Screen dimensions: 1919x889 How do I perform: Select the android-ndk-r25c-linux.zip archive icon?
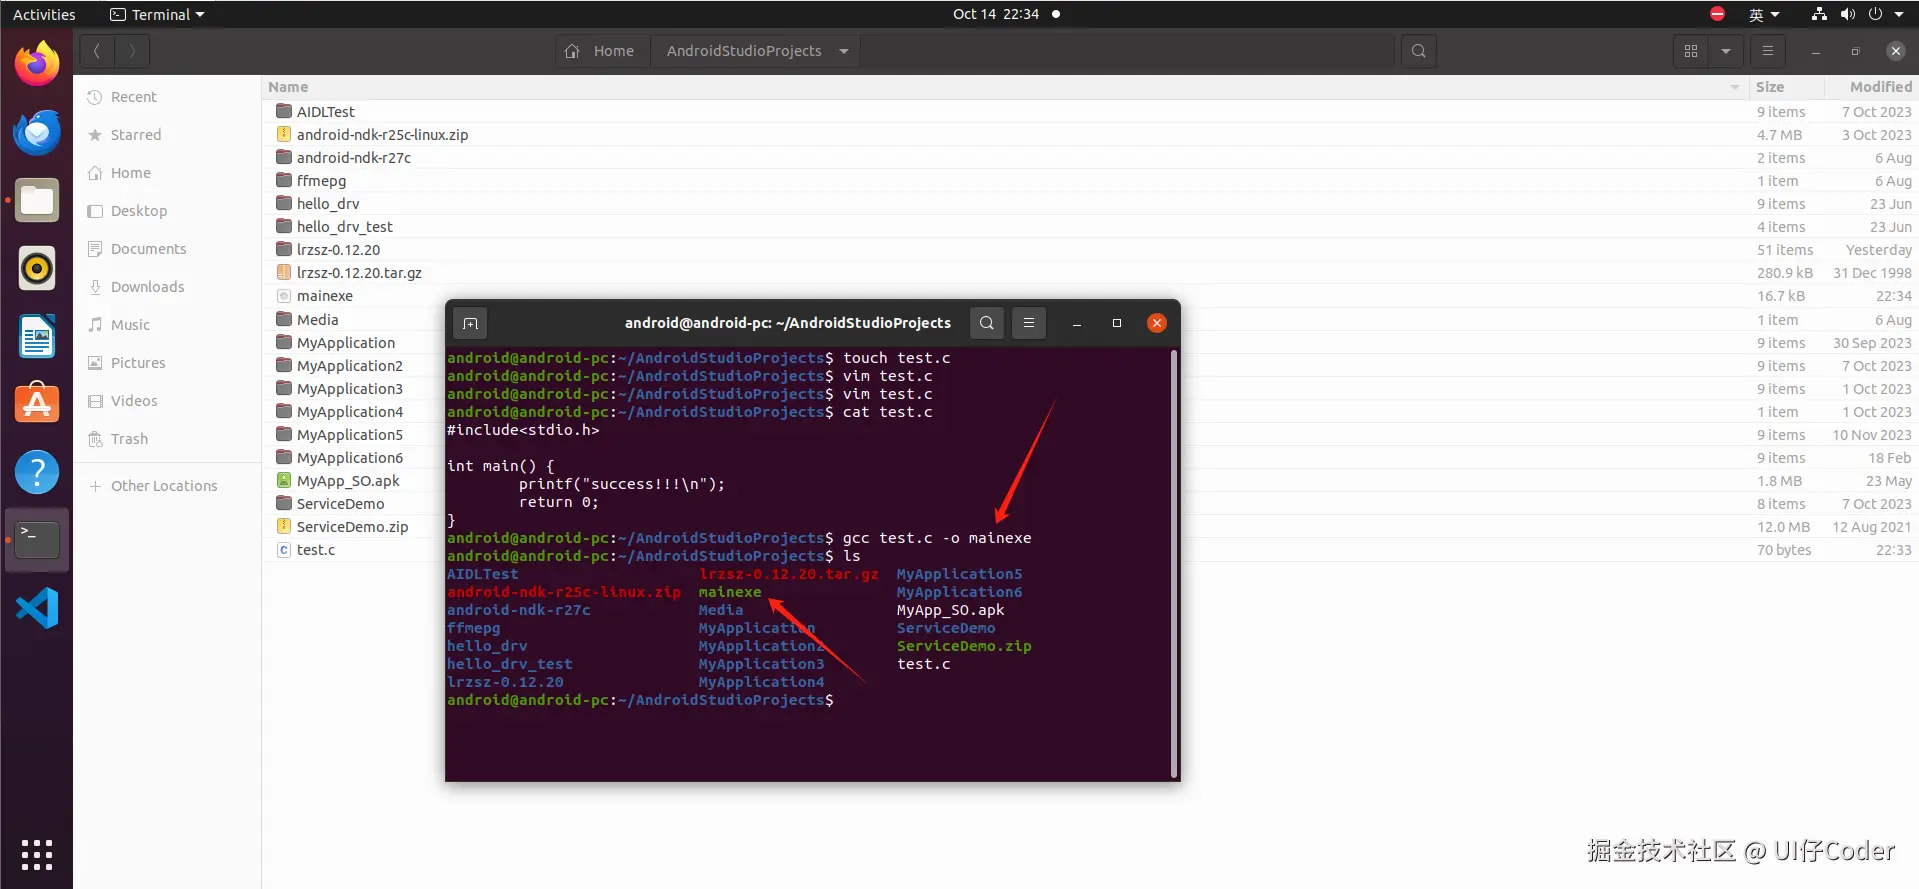(x=284, y=134)
